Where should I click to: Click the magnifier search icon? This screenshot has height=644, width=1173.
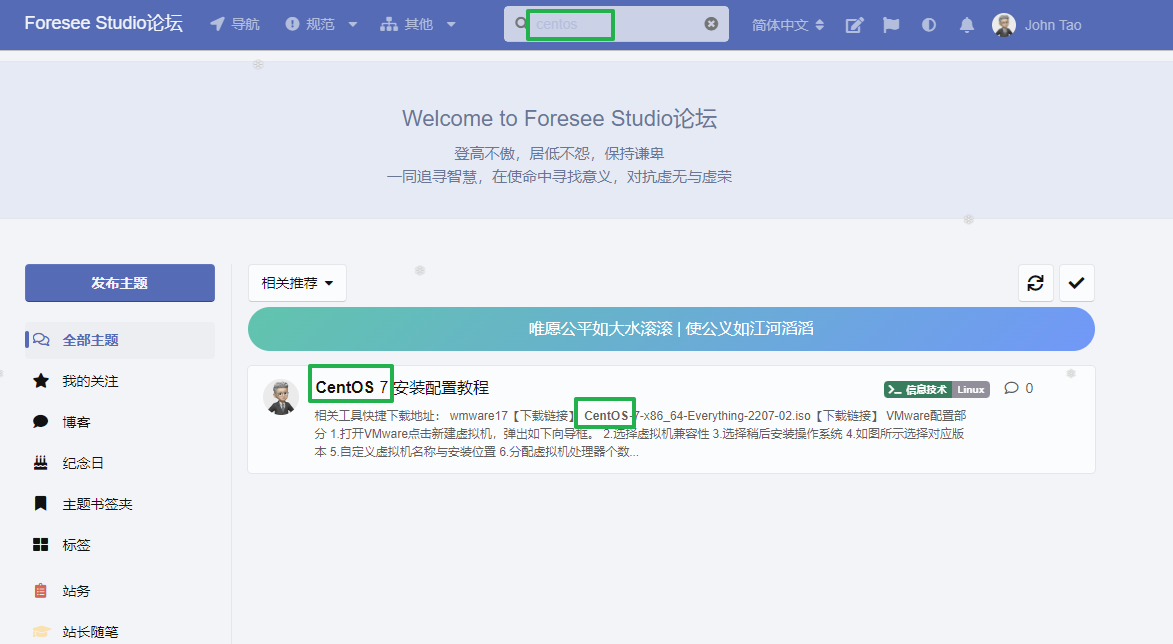click(x=520, y=24)
